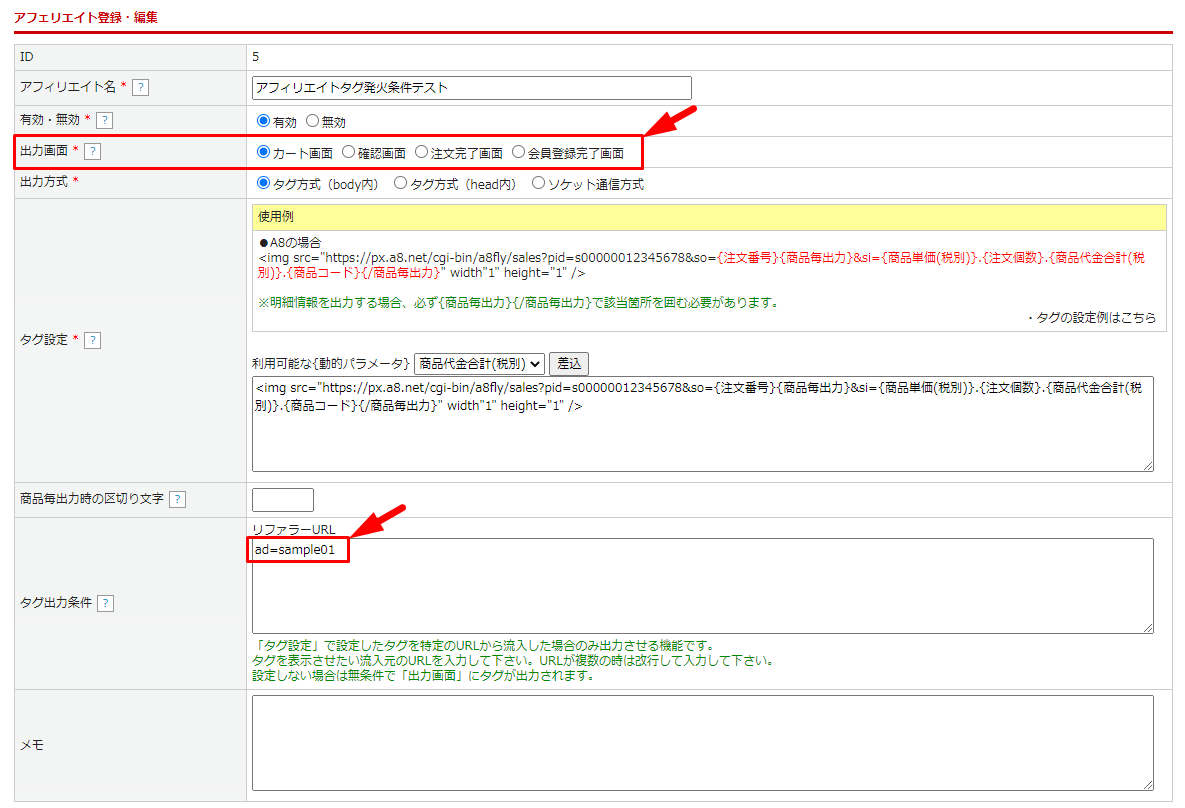Click help icon next to タグ設定
1185x808 pixels.
(x=92, y=340)
